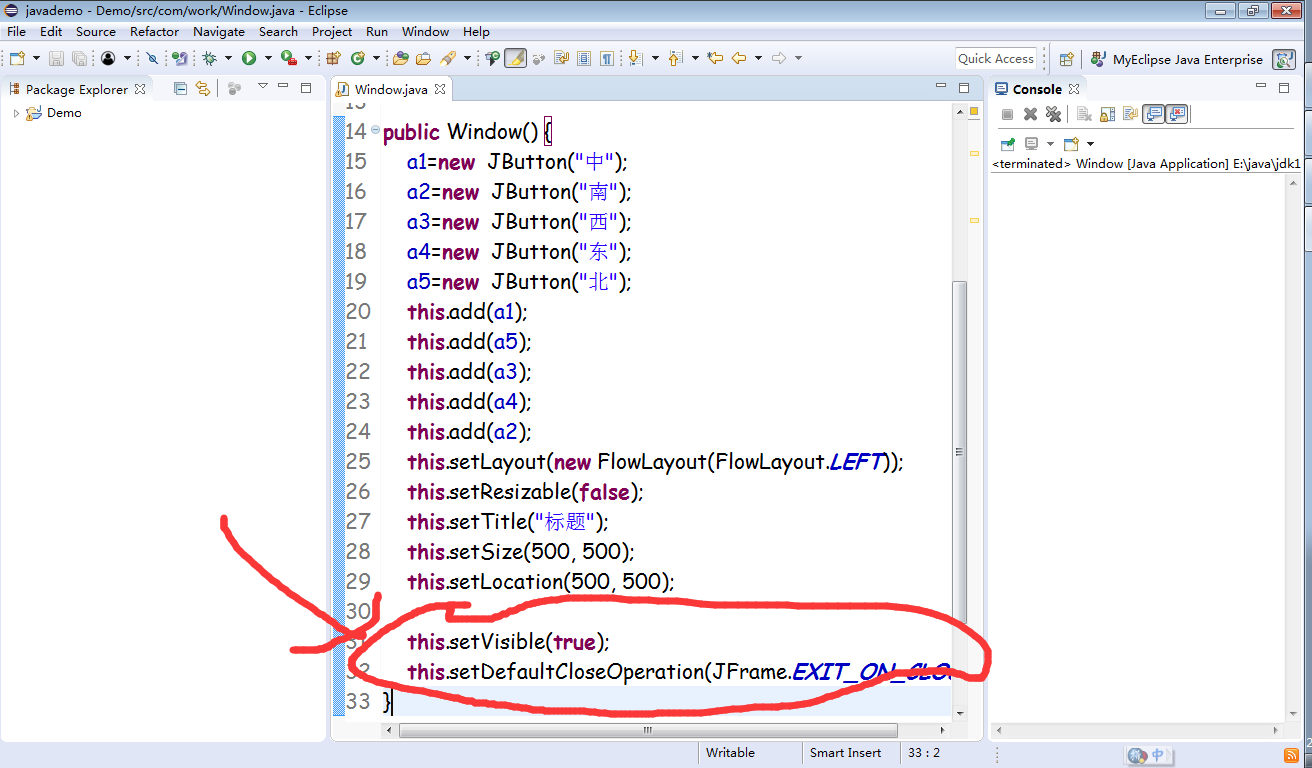Image resolution: width=1312 pixels, height=768 pixels.
Task: Open Package Explorer View Menu triangle
Action: (263, 86)
